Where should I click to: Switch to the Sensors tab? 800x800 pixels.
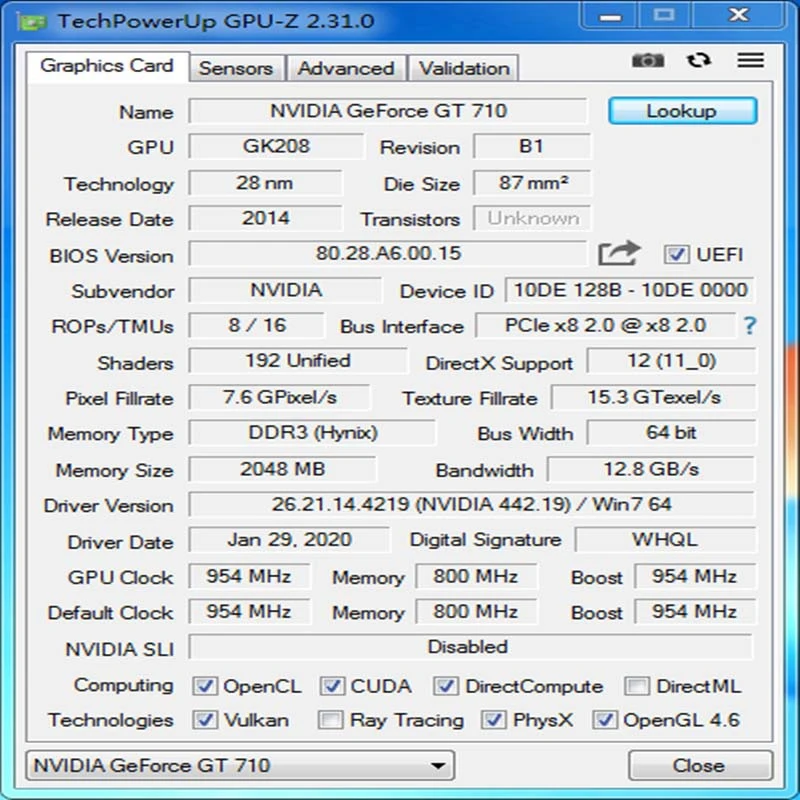click(237, 68)
